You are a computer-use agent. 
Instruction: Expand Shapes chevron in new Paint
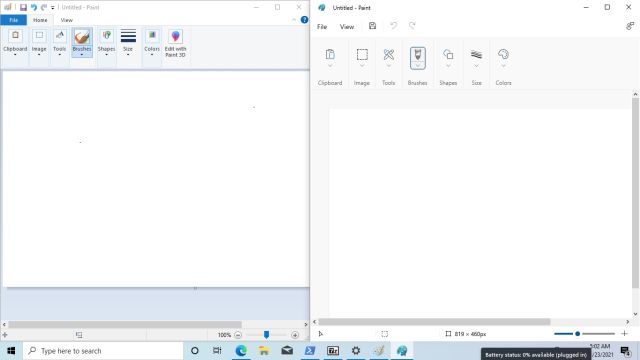[448, 66]
